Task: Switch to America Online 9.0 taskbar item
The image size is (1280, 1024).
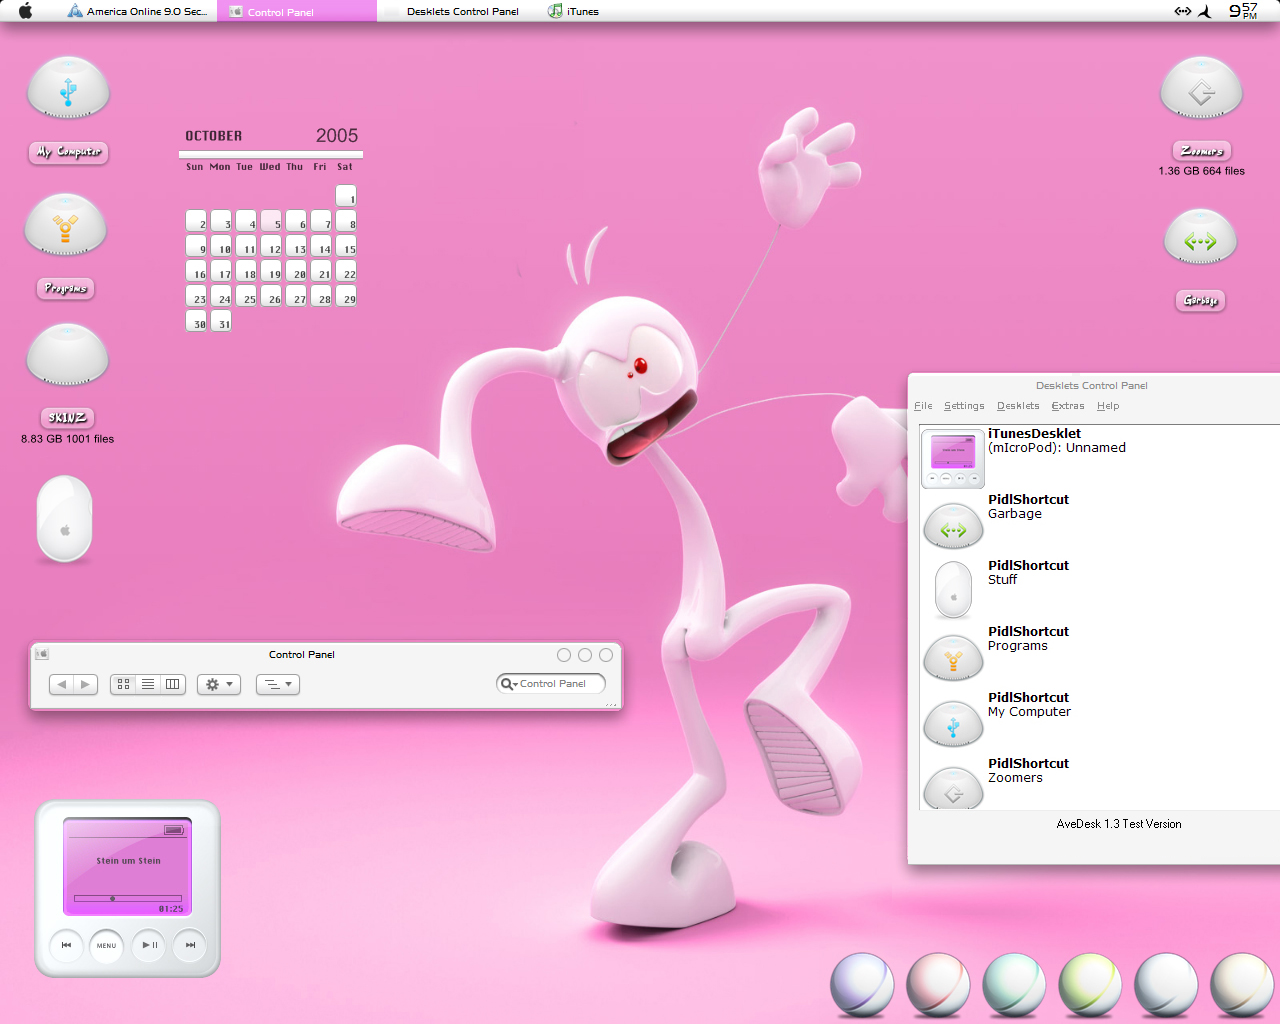Action: coord(137,11)
